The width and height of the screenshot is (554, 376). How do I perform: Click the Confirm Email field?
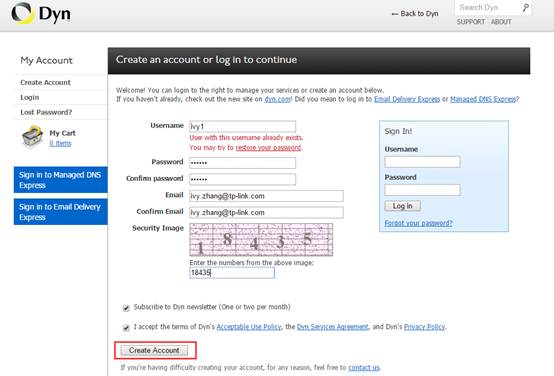(266, 212)
